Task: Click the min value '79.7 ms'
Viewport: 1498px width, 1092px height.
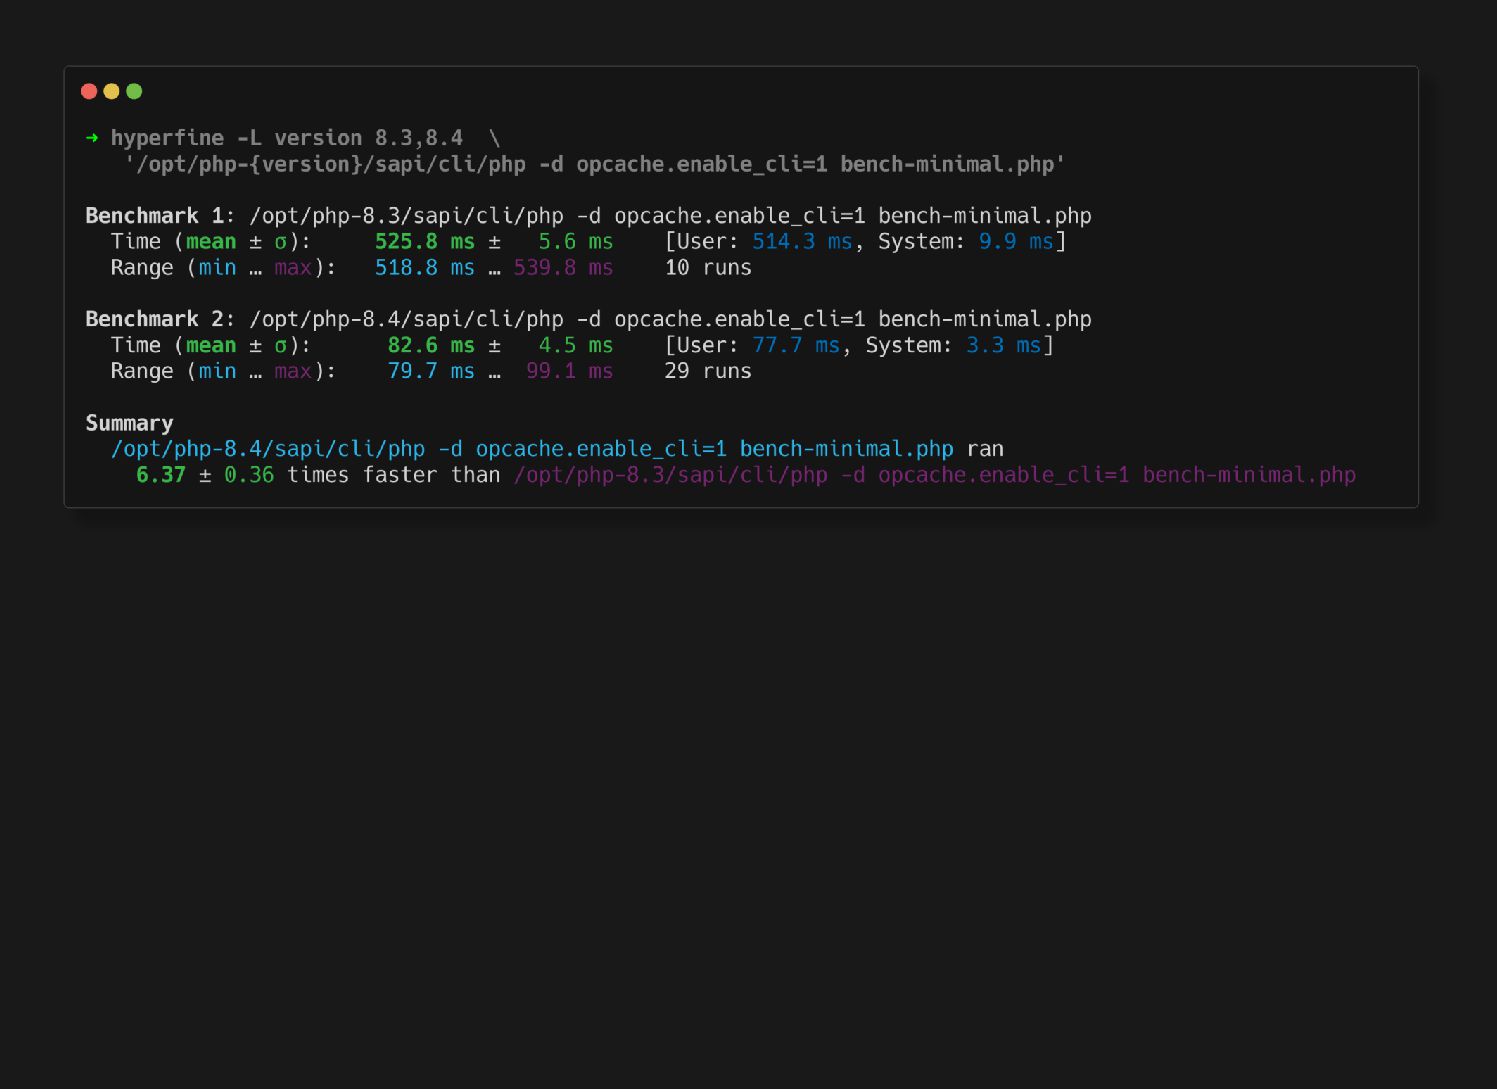Action: click(431, 371)
